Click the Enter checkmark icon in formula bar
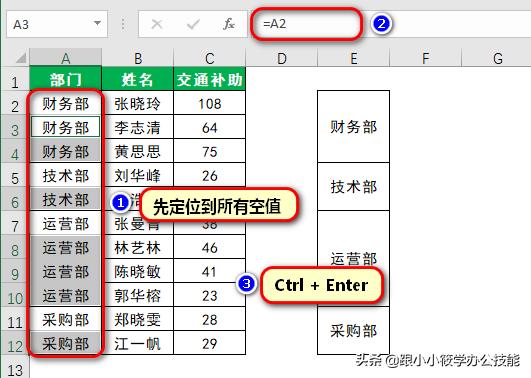This screenshot has height=378, width=531. (x=193, y=24)
